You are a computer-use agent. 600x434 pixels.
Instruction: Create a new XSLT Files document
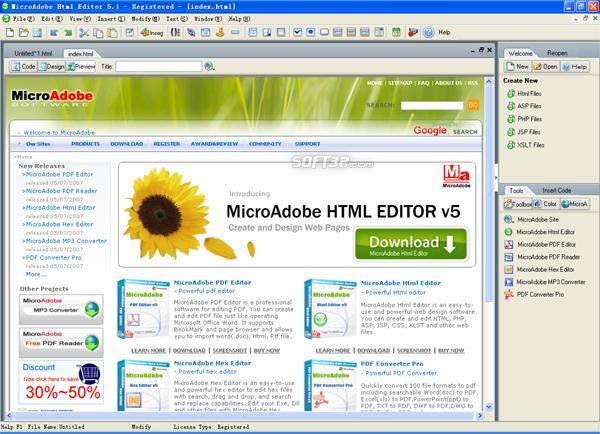point(526,145)
